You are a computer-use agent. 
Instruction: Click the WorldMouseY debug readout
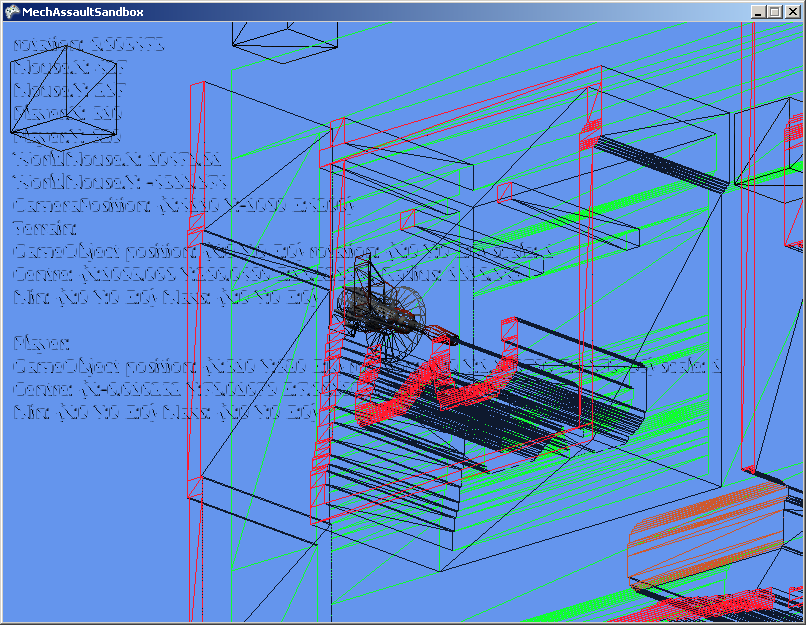click(120, 181)
